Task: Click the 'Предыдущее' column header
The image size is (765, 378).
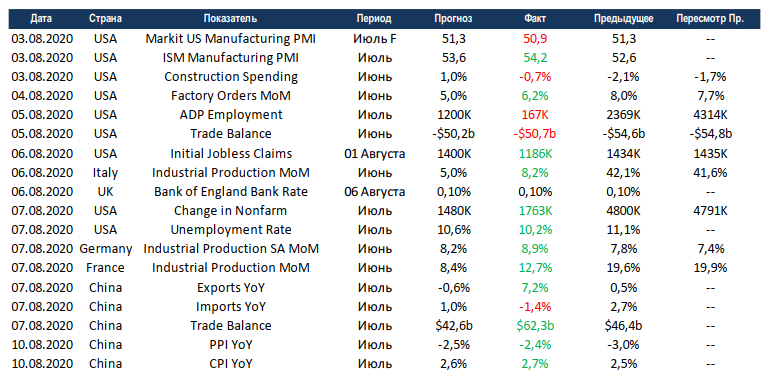Action: click(x=624, y=19)
